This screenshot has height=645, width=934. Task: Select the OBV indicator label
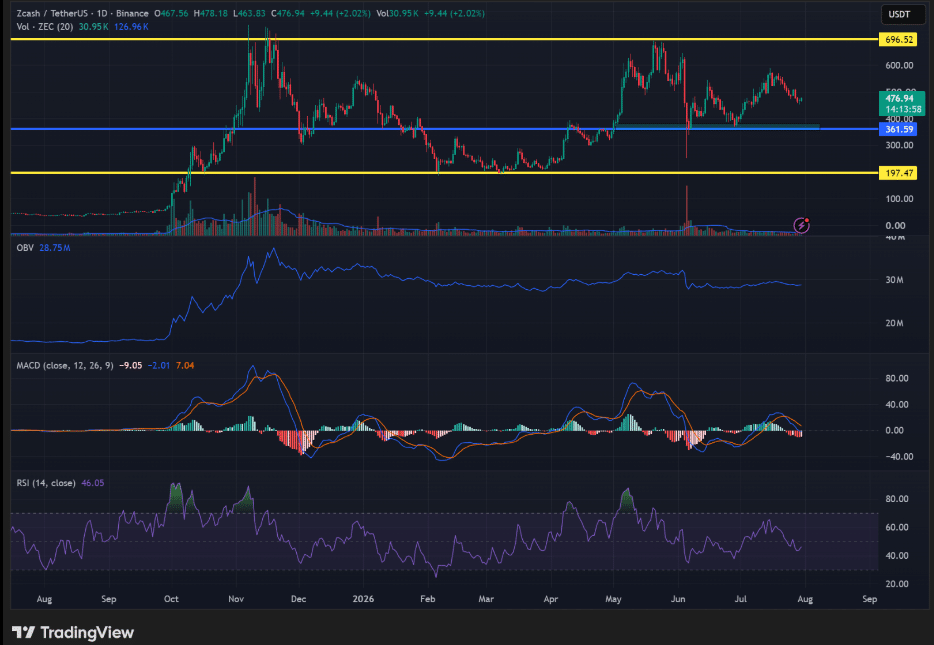pyautogui.click(x=25, y=248)
